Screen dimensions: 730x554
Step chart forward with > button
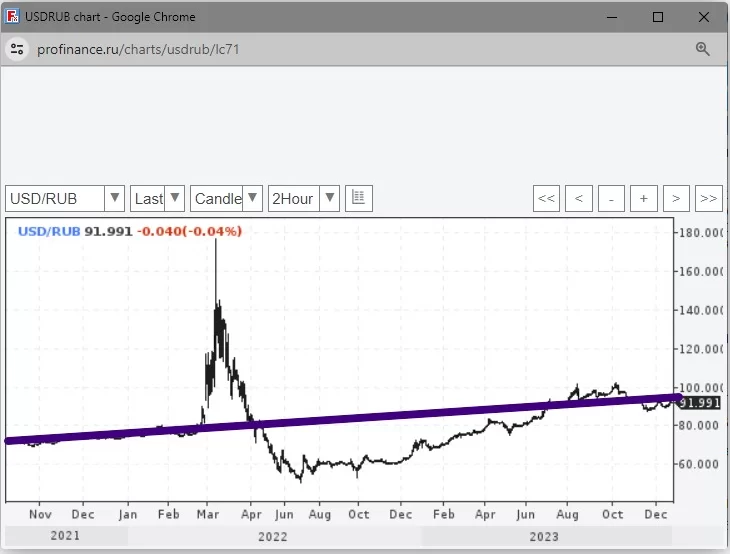pos(676,198)
